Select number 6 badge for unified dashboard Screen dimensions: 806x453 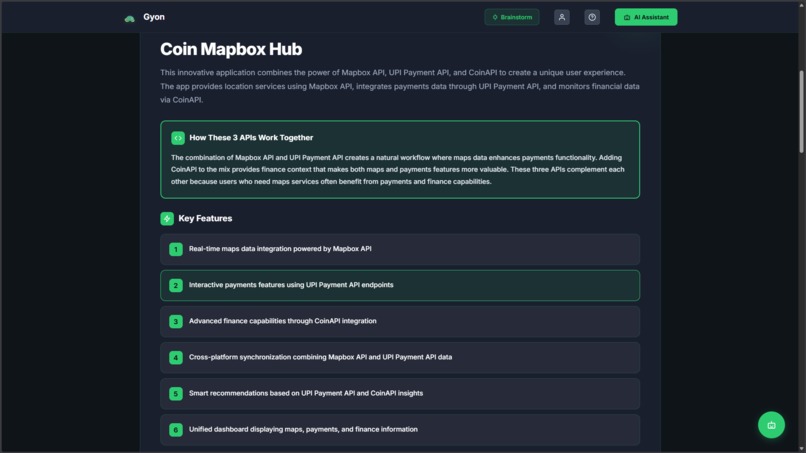176,430
